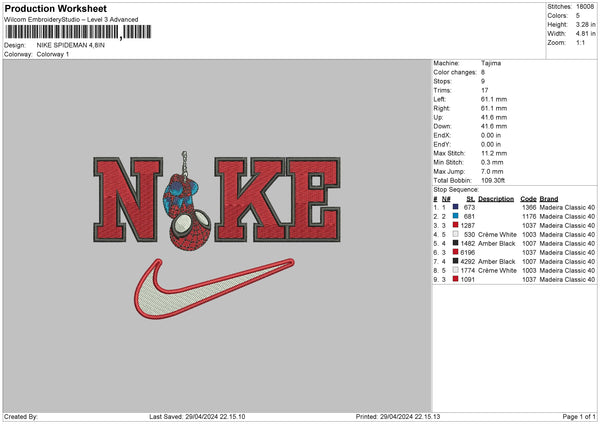
Task: Click the Machine value Tajima
Action: [x=491, y=63]
